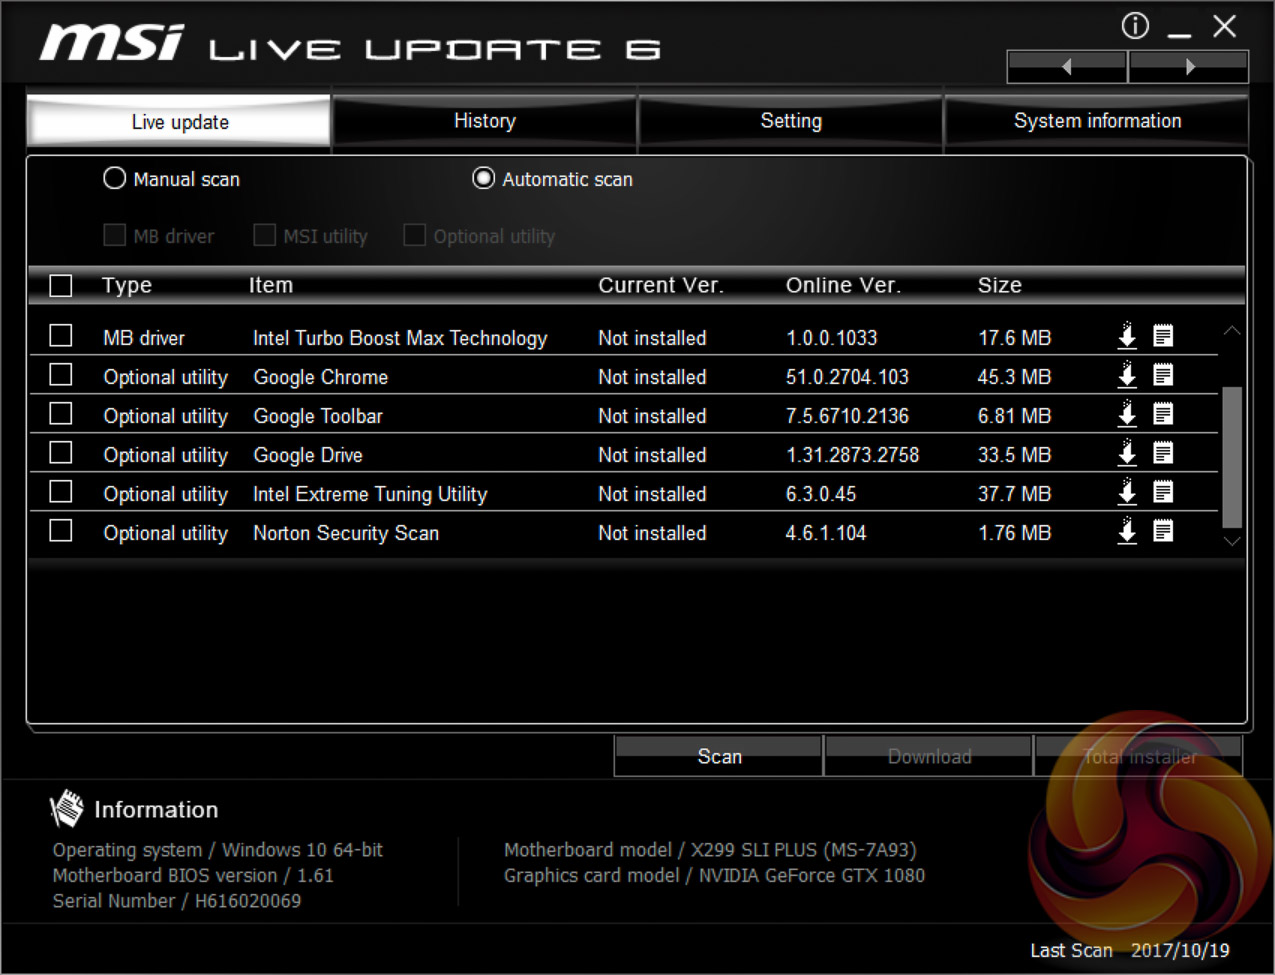This screenshot has height=975, width=1275.
Task: Click the Current Ver. column header
Action: click(x=660, y=285)
